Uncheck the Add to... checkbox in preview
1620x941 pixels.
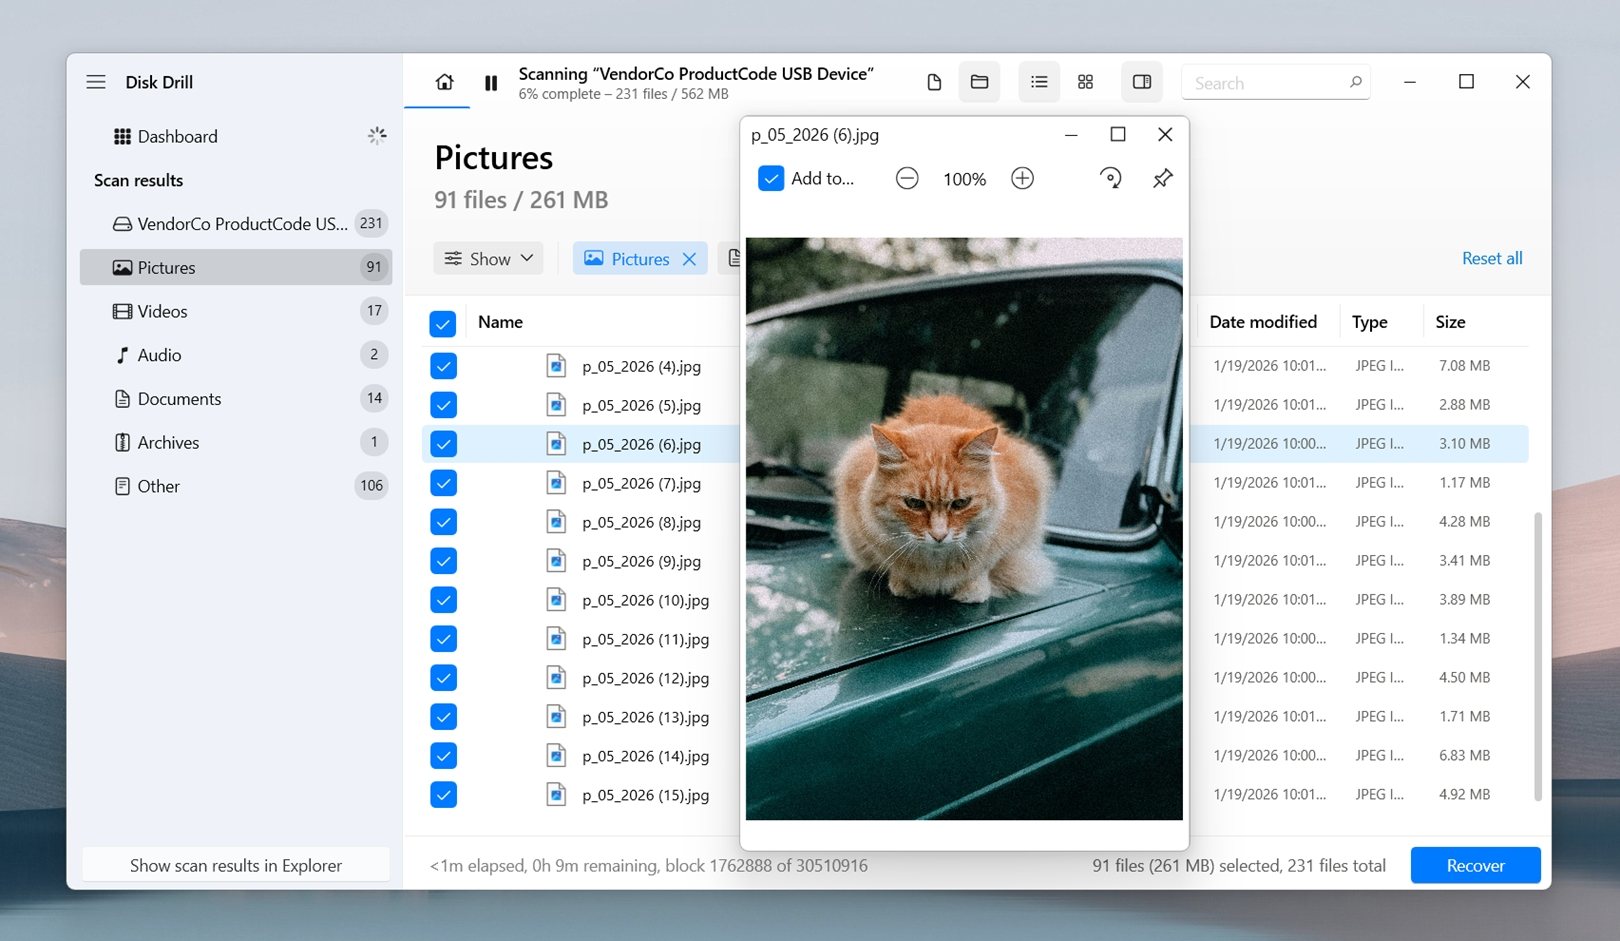(771, 179)
